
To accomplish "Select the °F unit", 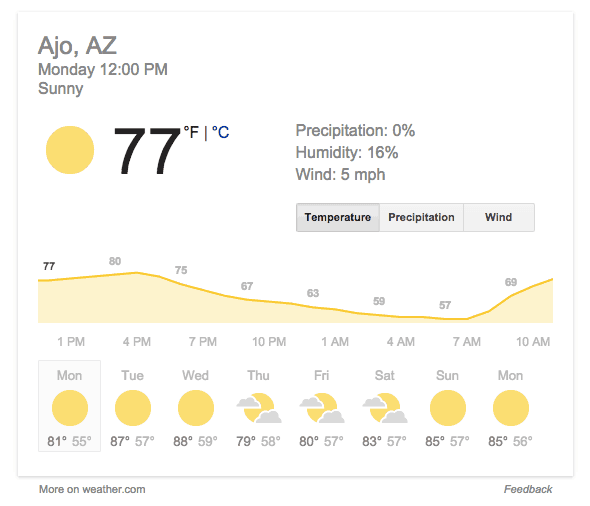I will 191,132.
